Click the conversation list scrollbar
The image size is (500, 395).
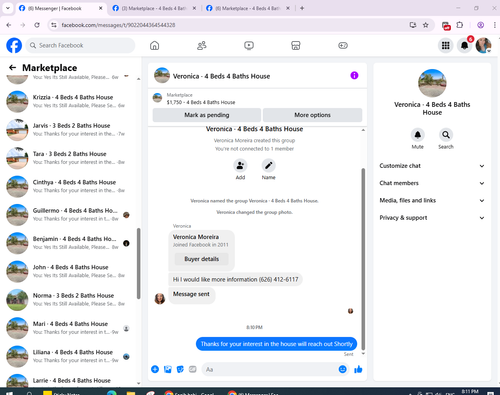click(x=138, y=263)
